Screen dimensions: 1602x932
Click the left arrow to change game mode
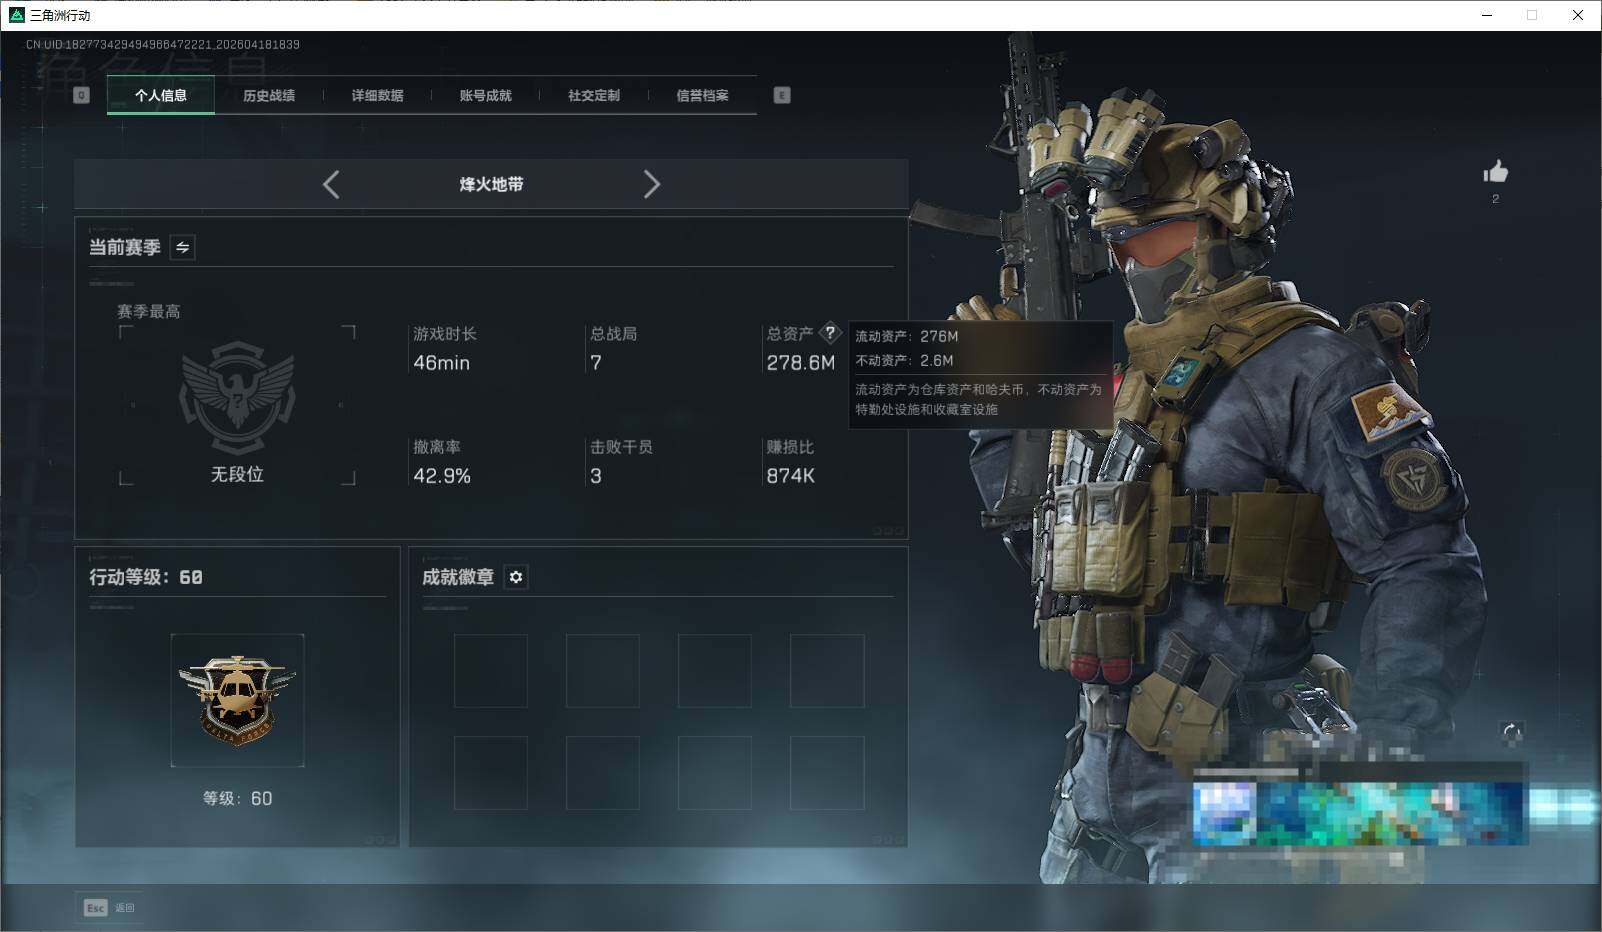(331, 184)
